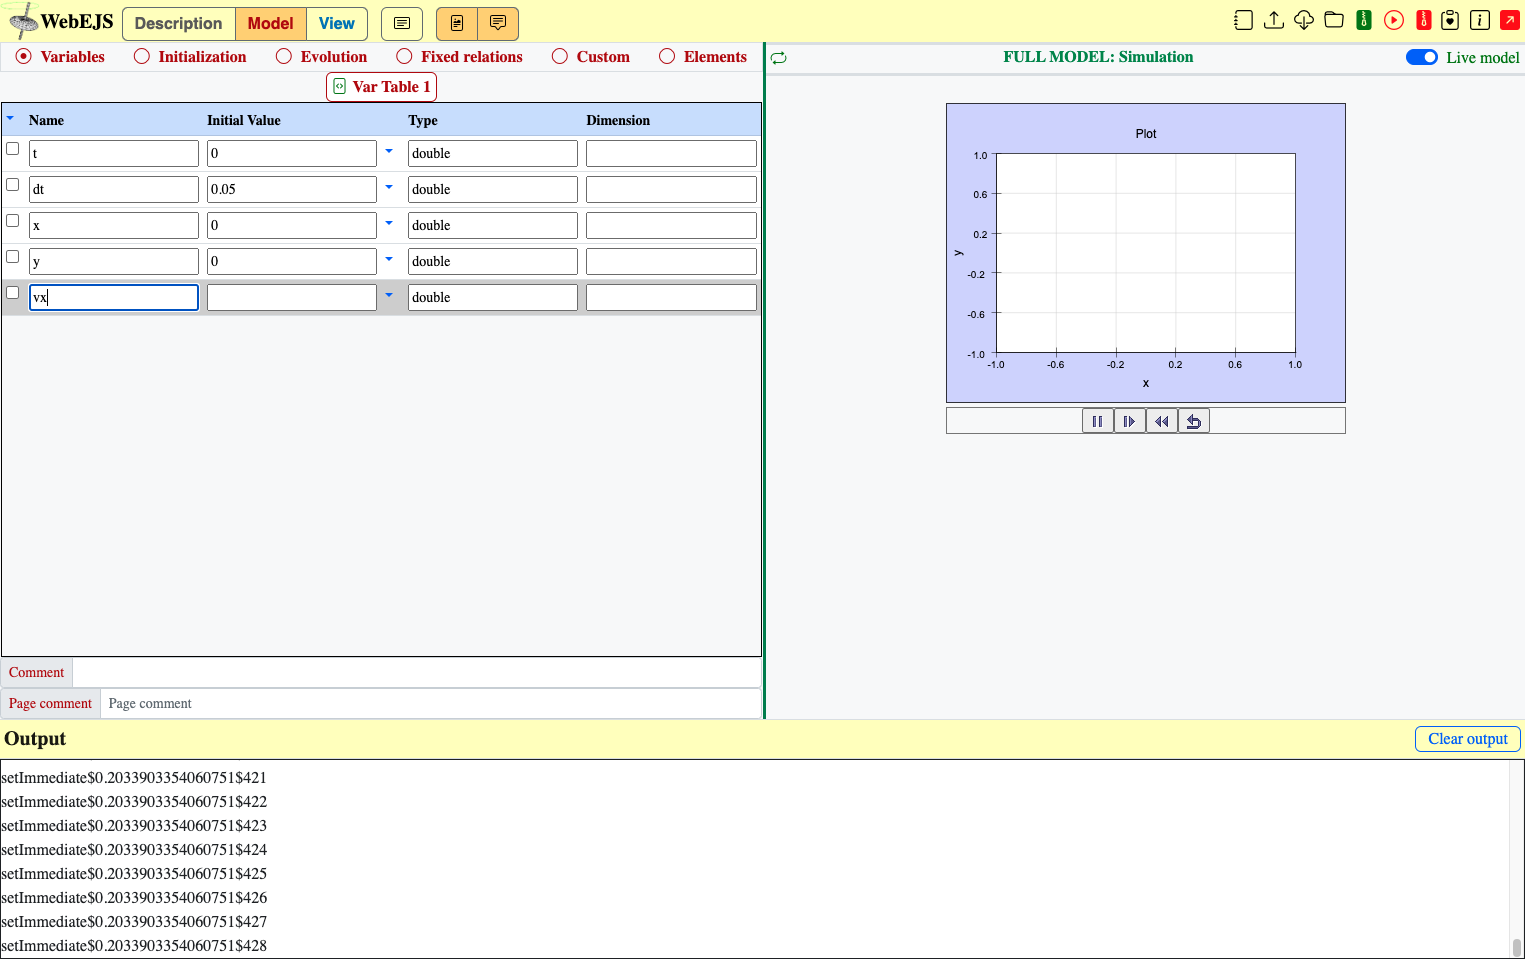Open the initial value dropdown for t
This screenshot has width=1525, height=959.
(x=389, y=152)
